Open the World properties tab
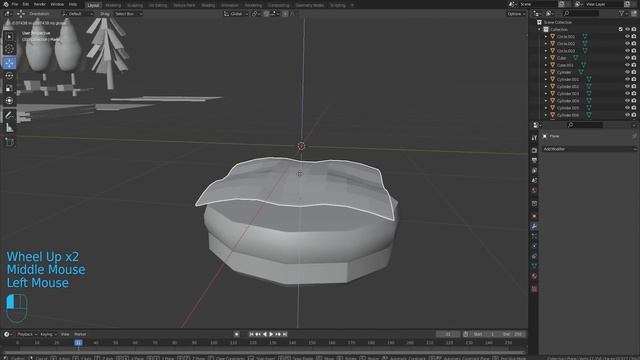 [x=534, y=190]
